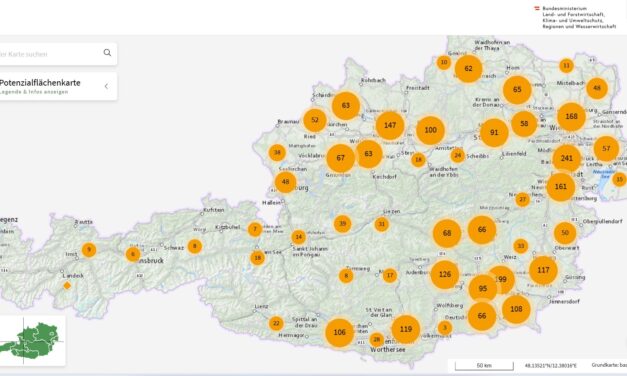The width and height of the screenshot is (627, 376).
Task: Zoom into cluster marker labeled 95
Action: point(483,289)
